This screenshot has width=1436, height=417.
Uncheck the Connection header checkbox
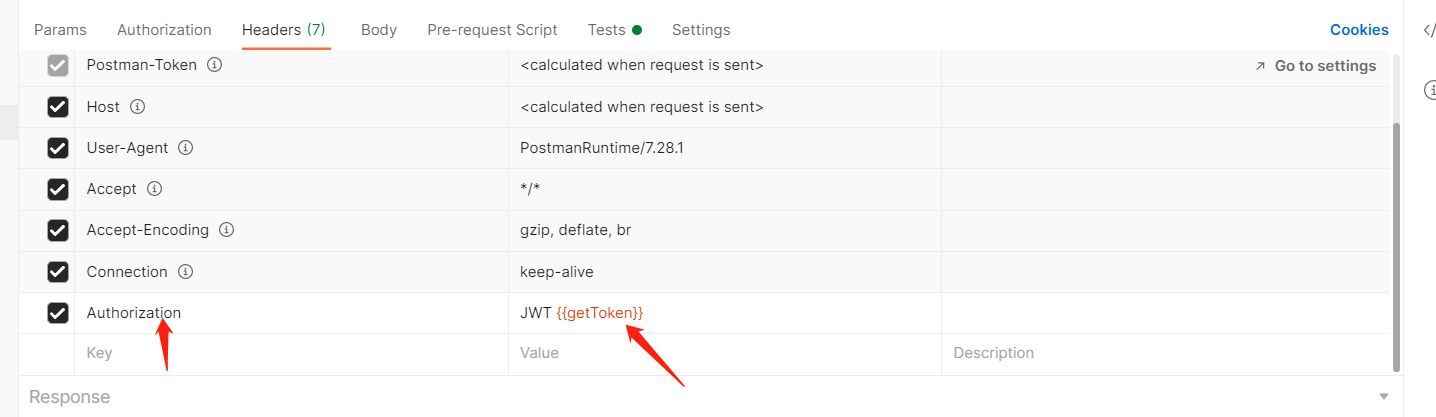click(x=58, y=272)
